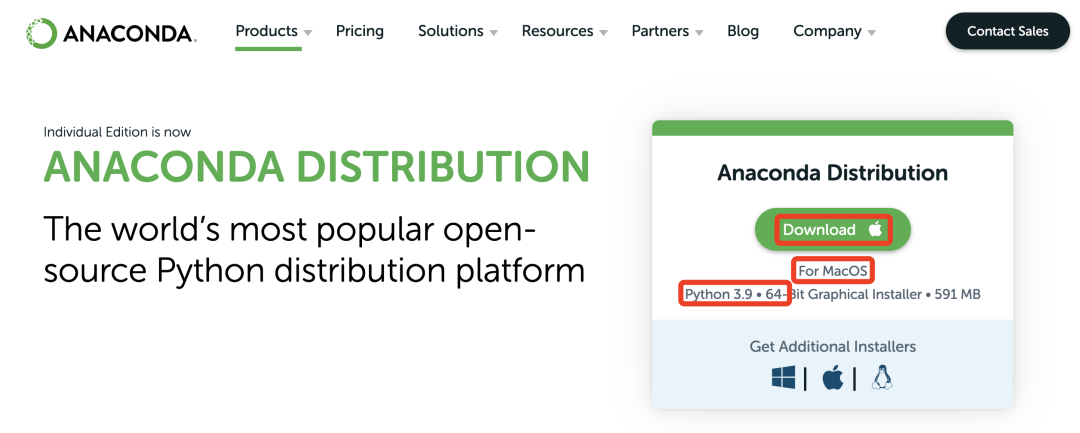
Task: Select the Windows installer icon
Action: (x=783, y=377)
